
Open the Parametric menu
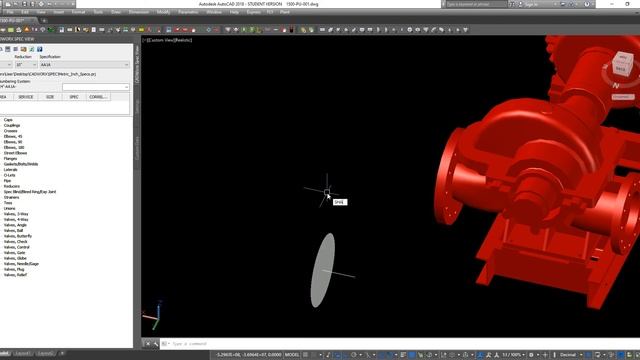(x=188, y=12)
